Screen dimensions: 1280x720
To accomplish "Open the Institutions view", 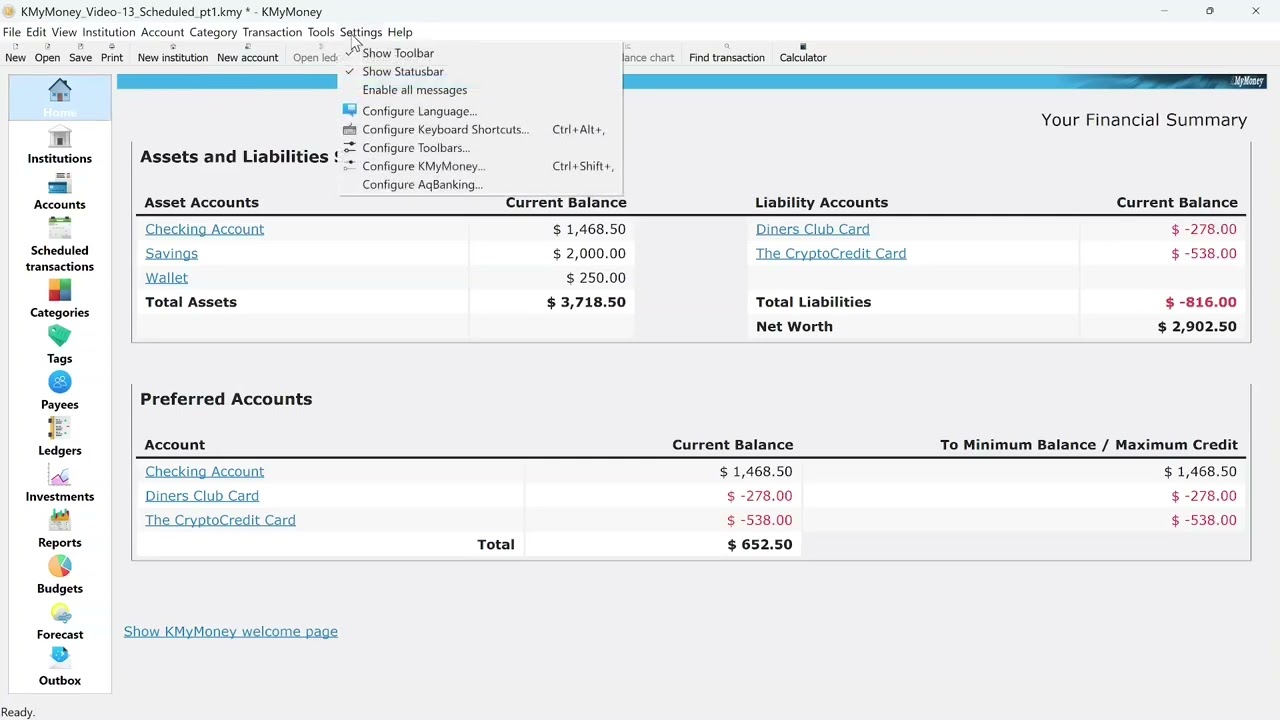I will (x=60, y=146).
